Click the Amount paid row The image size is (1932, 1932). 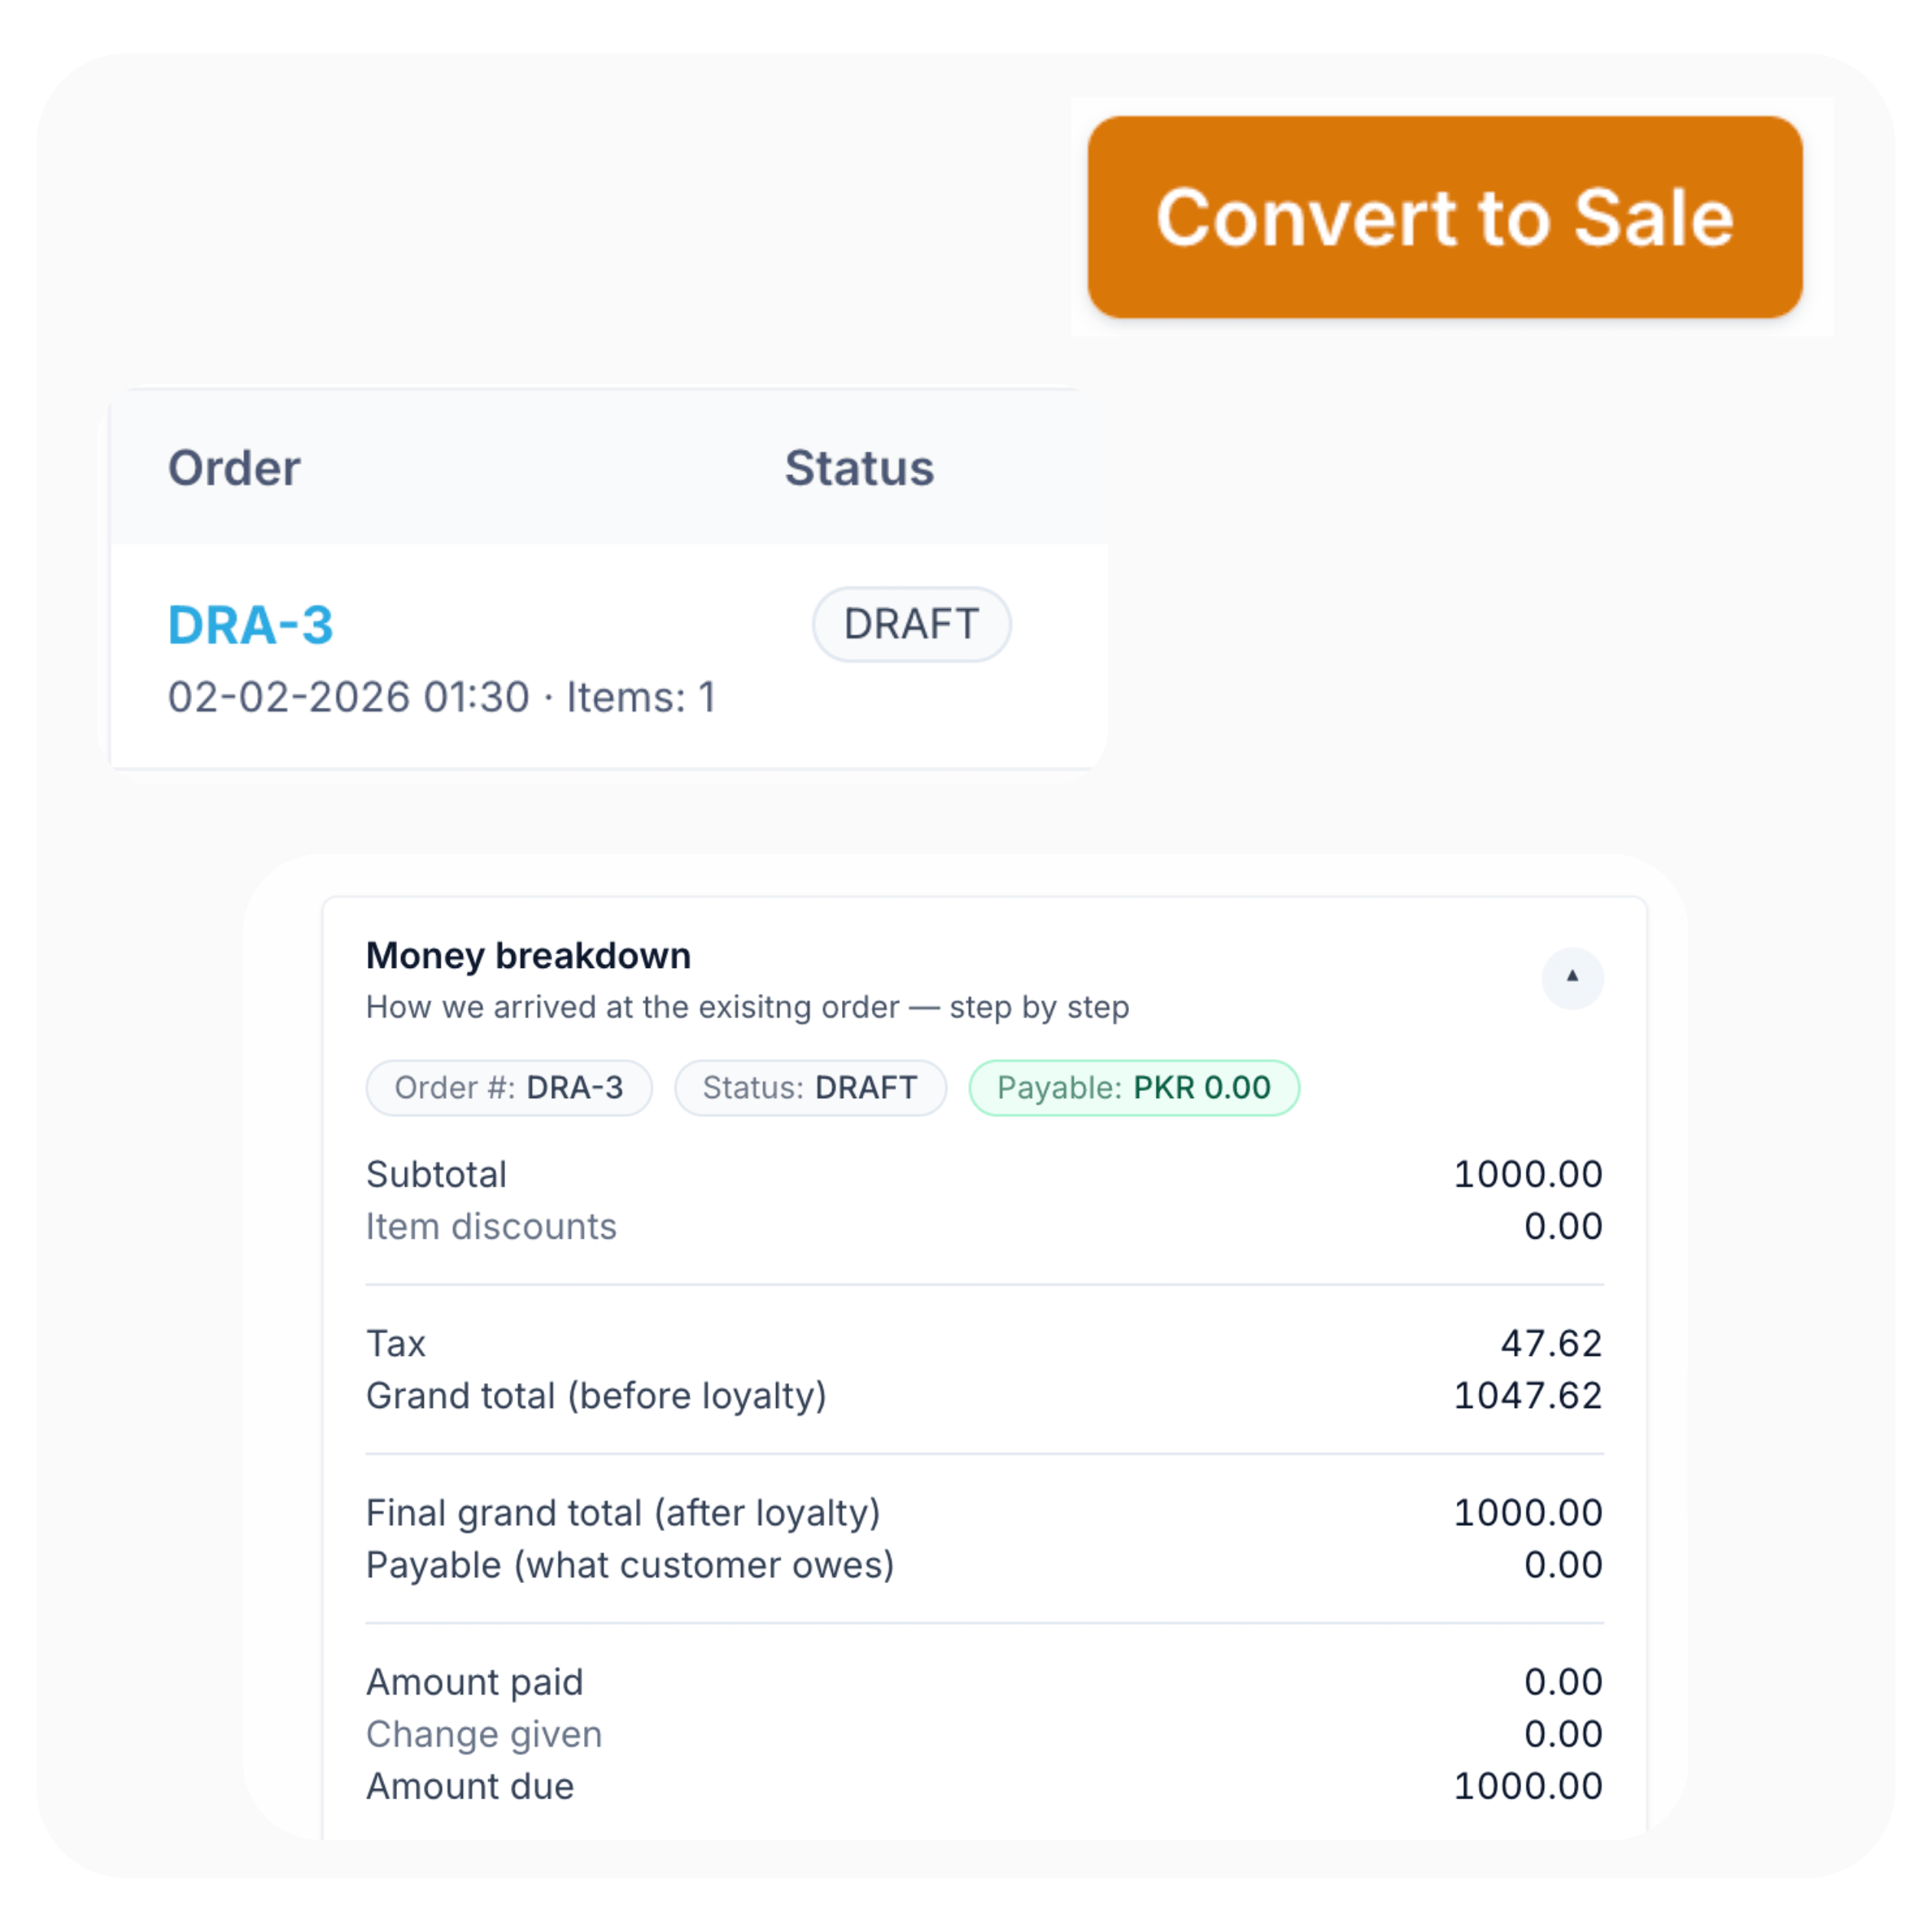(x=475, y=1682)
